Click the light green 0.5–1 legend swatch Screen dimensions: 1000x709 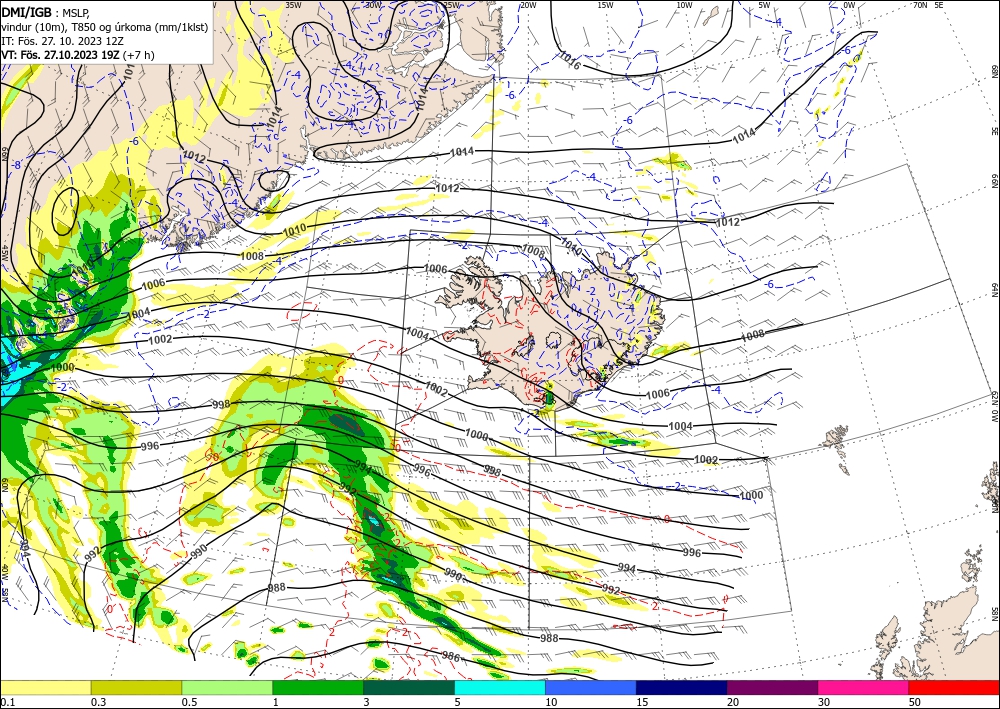[227, 688]
